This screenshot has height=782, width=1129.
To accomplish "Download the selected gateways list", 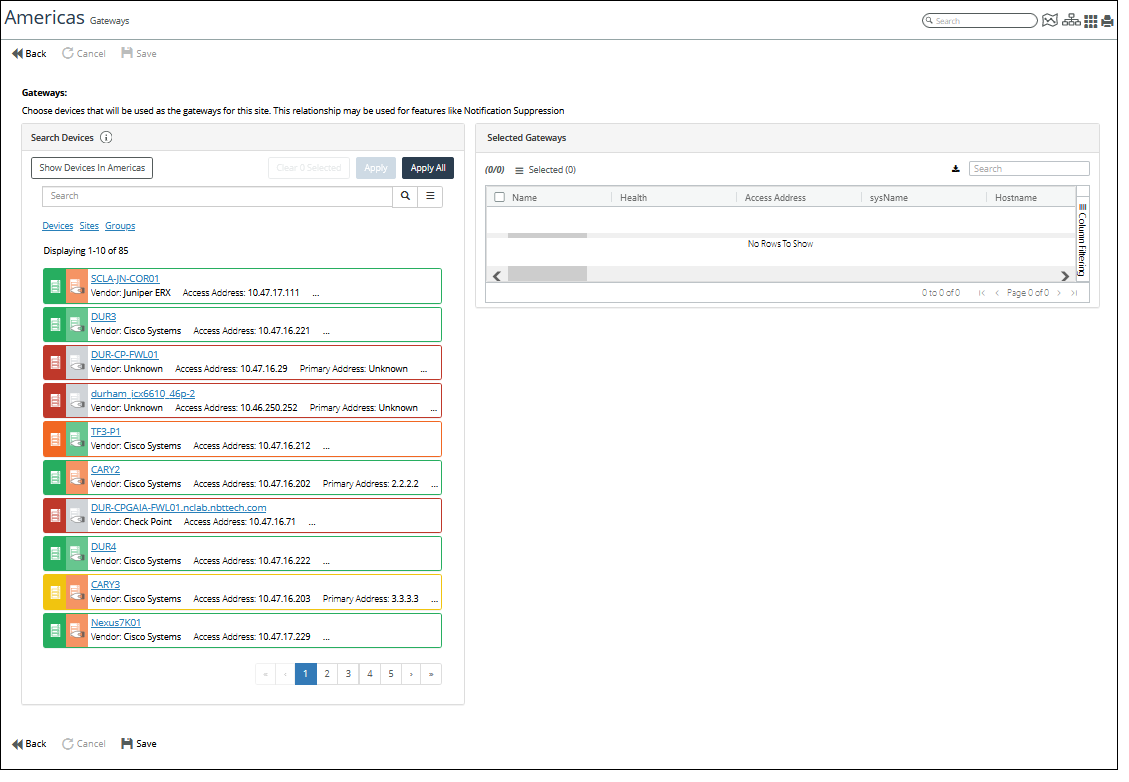I will pyautogui.click(x=955, y=169).
